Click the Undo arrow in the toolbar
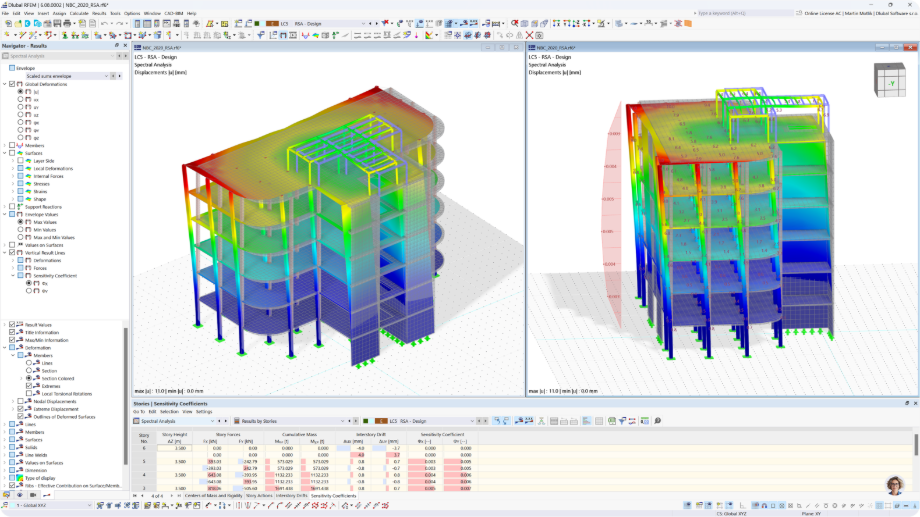920x517 pixels. click(104, 23)
